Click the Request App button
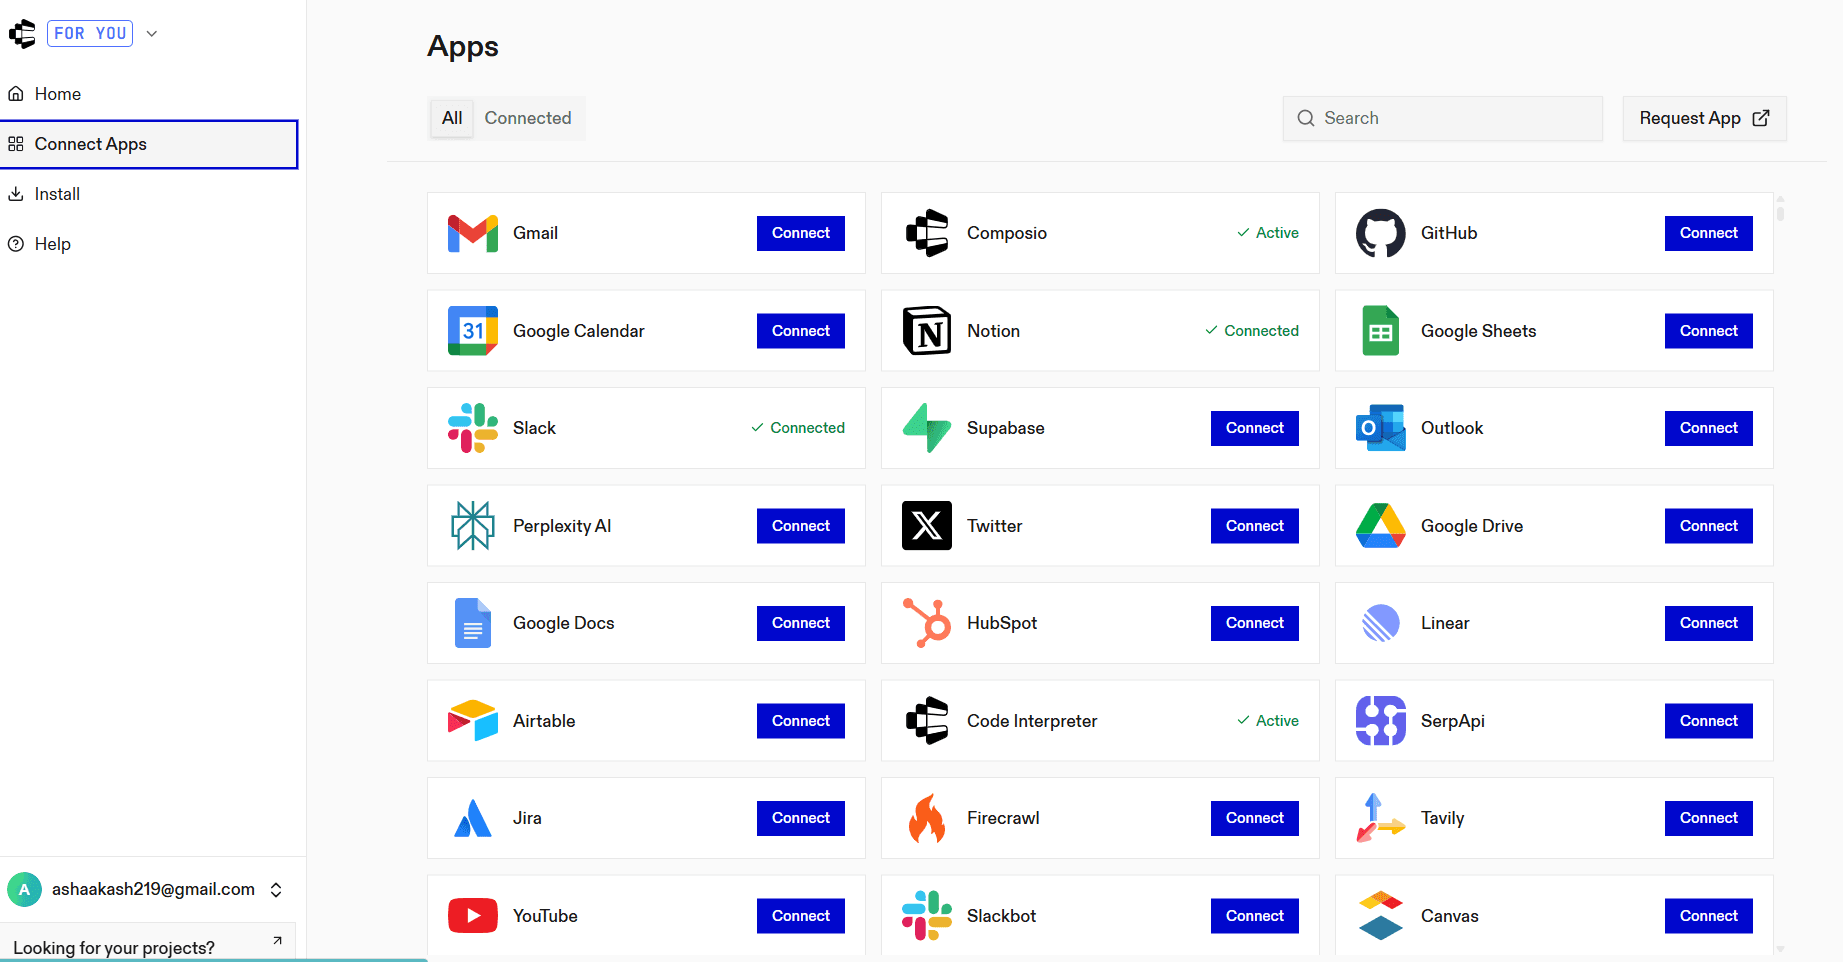The height and width of the screenshot is (962, 1843). [1704, 118]
